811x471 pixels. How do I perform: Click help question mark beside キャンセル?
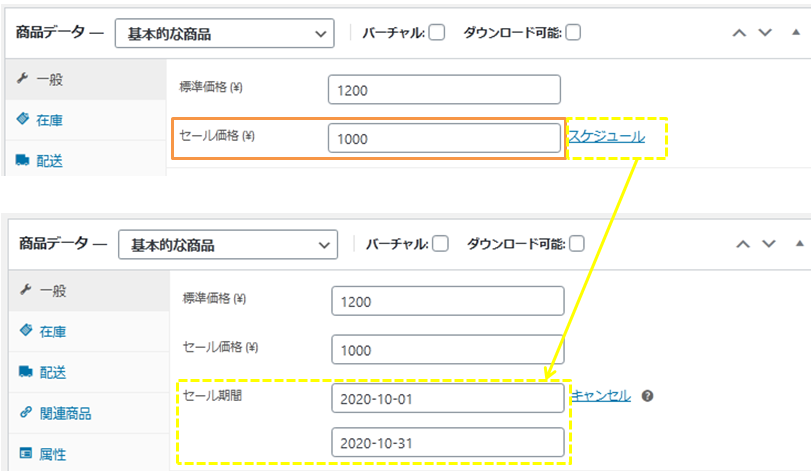tap(647, 396)
